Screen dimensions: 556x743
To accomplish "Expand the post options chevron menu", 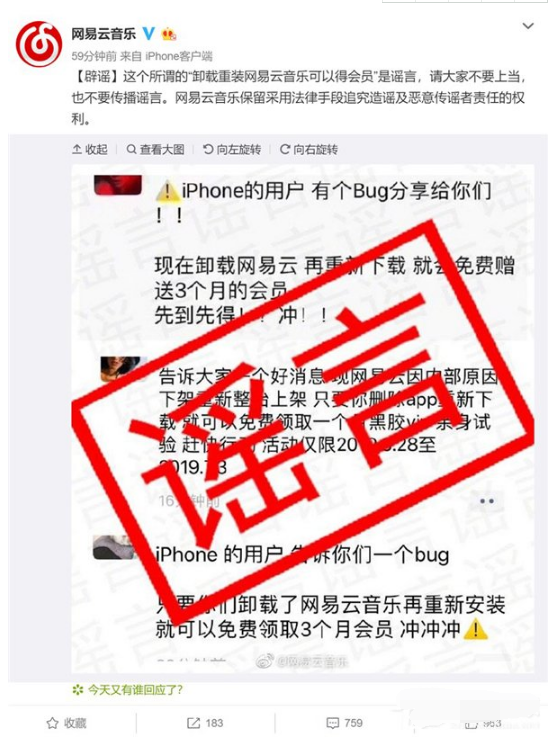I will pyautogui.click(x=528, y=26).
